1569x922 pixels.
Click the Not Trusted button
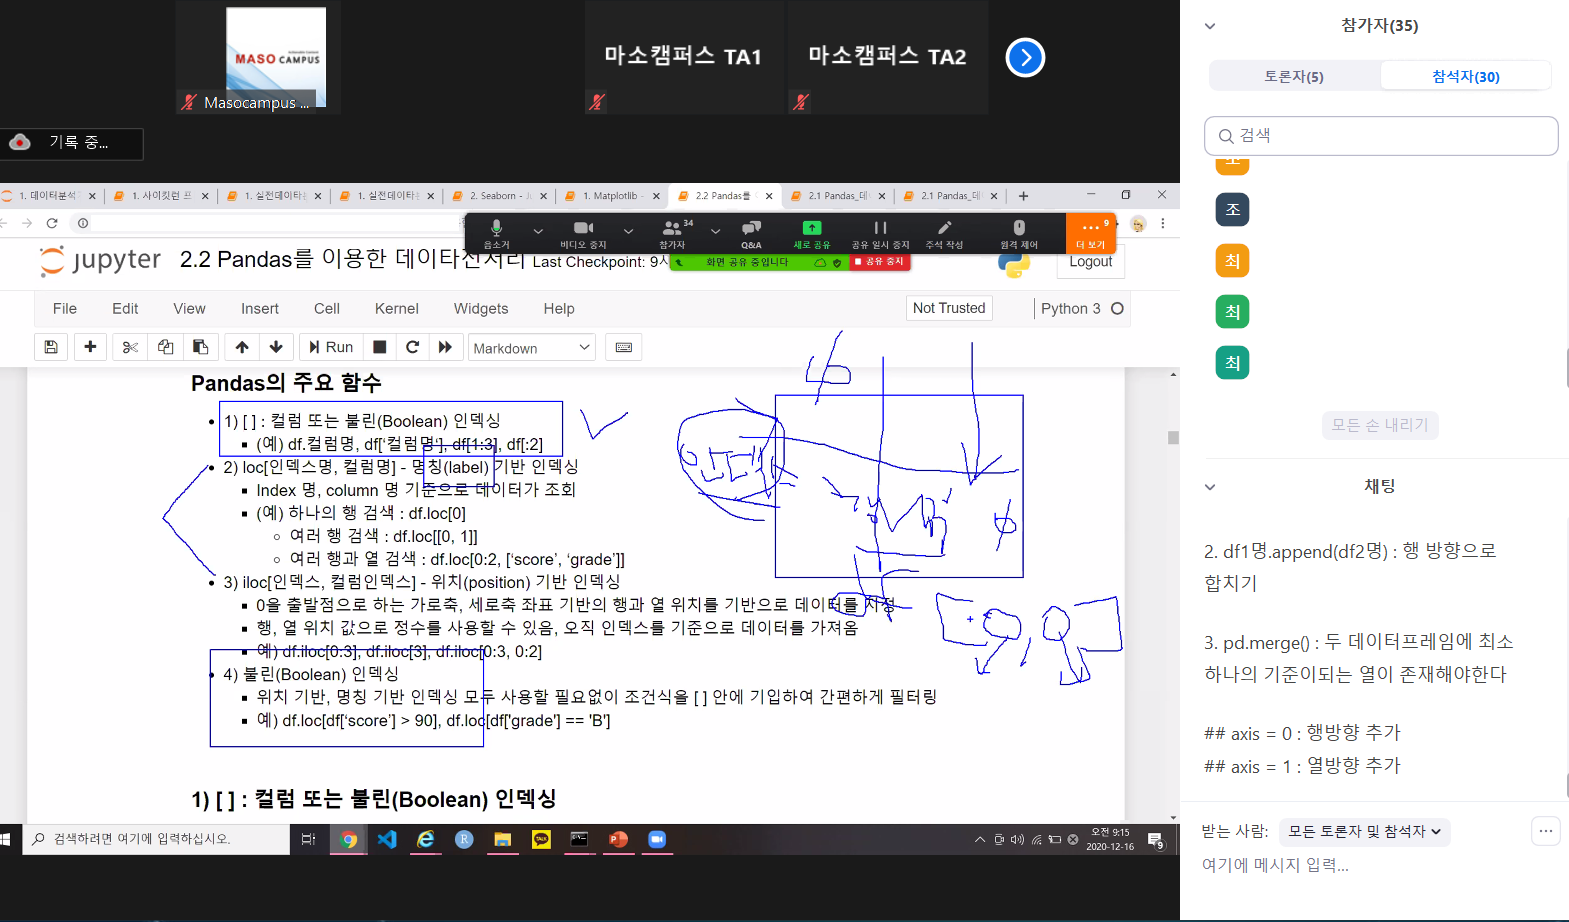[948, 308]
